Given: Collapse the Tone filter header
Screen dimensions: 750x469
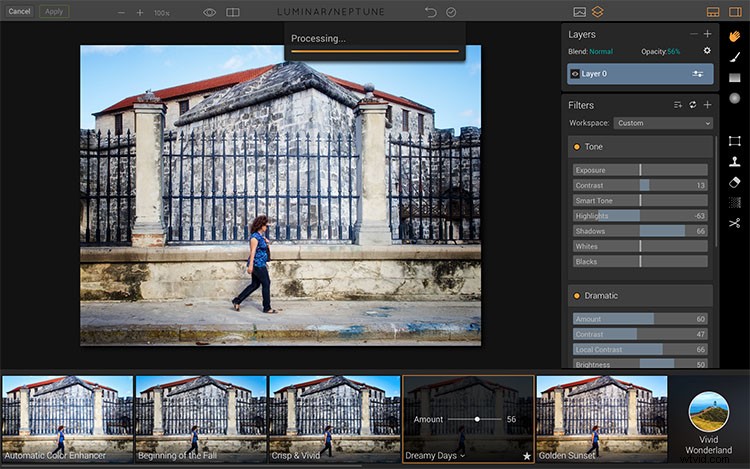Looking at the screenshot, I should tap(640, 147).
